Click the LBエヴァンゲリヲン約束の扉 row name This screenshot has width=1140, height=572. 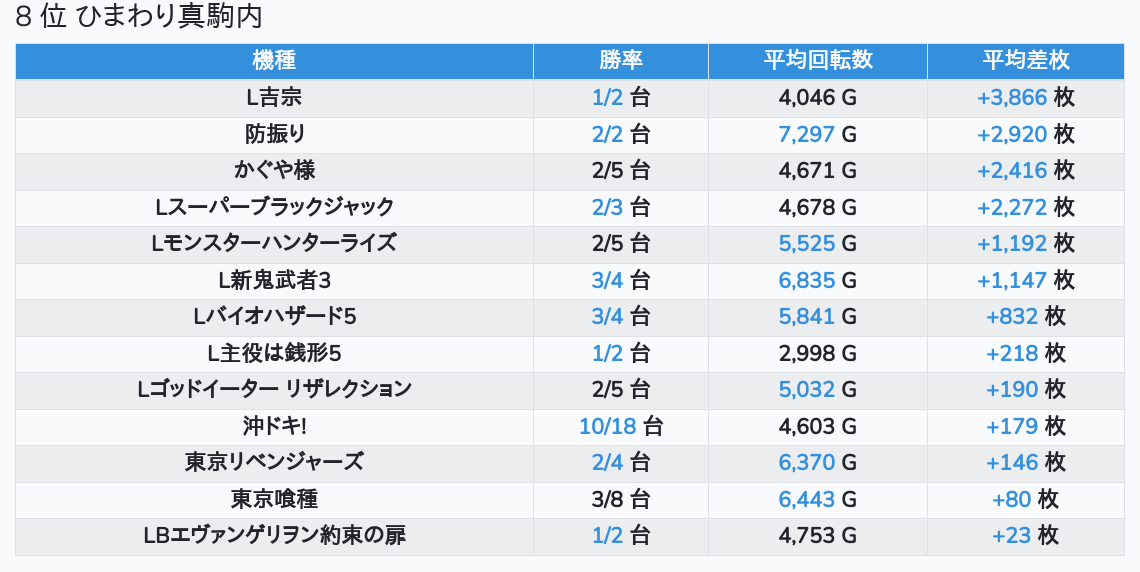274,535
